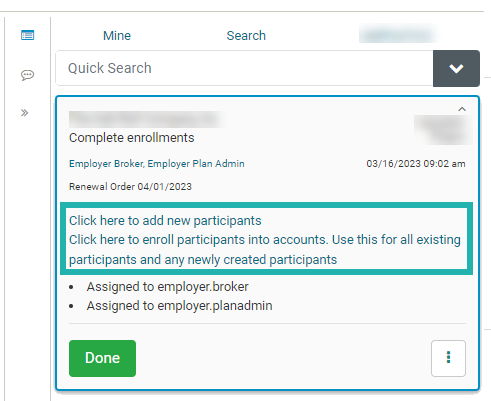The image size is (491, 401).
Task: Select the Complete enrollments task title
Action: tap(132, 138)
